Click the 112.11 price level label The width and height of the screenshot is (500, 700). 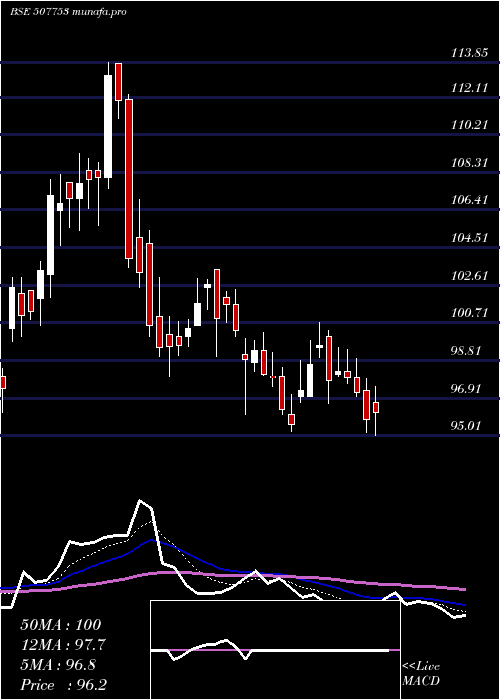coord(468,88)
